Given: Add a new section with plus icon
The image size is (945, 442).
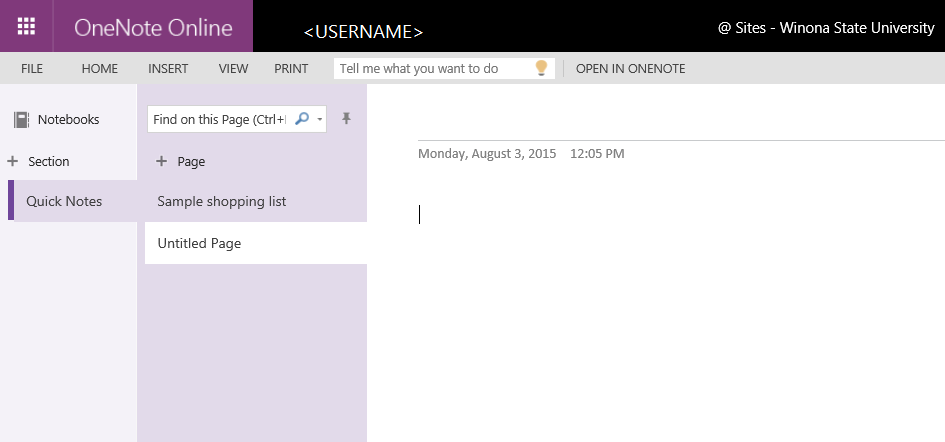Looking at the screenshot, I should pos(13,161).
